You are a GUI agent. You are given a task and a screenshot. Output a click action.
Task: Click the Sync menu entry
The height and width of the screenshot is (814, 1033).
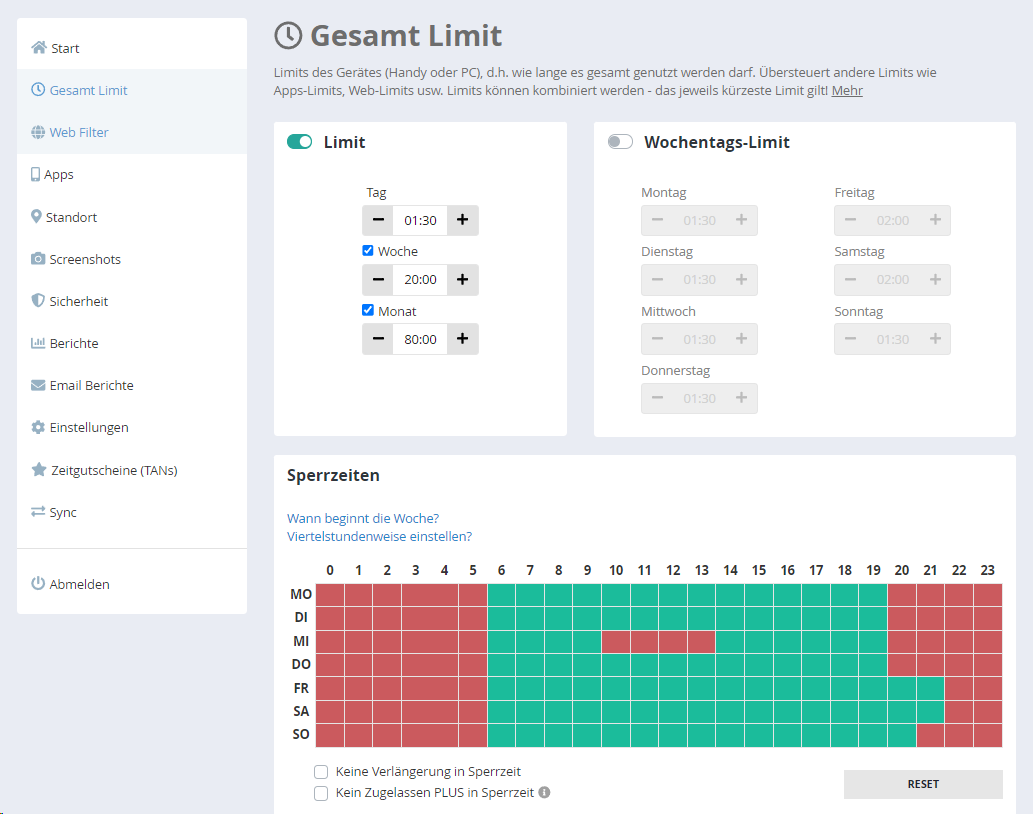(132, 512)
